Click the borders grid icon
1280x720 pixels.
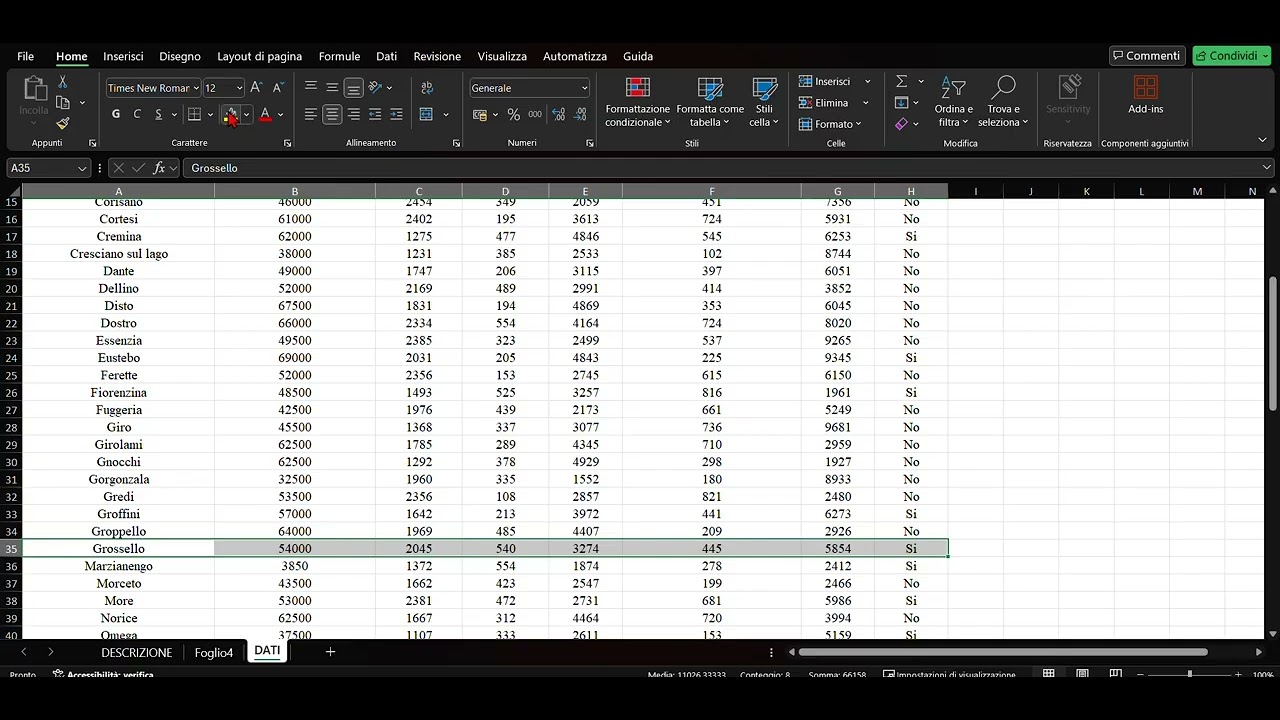(195, 115)
